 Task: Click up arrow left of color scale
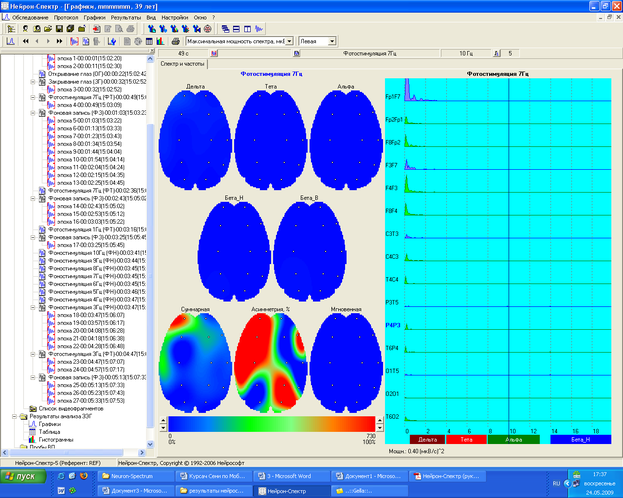coord(163,420)
